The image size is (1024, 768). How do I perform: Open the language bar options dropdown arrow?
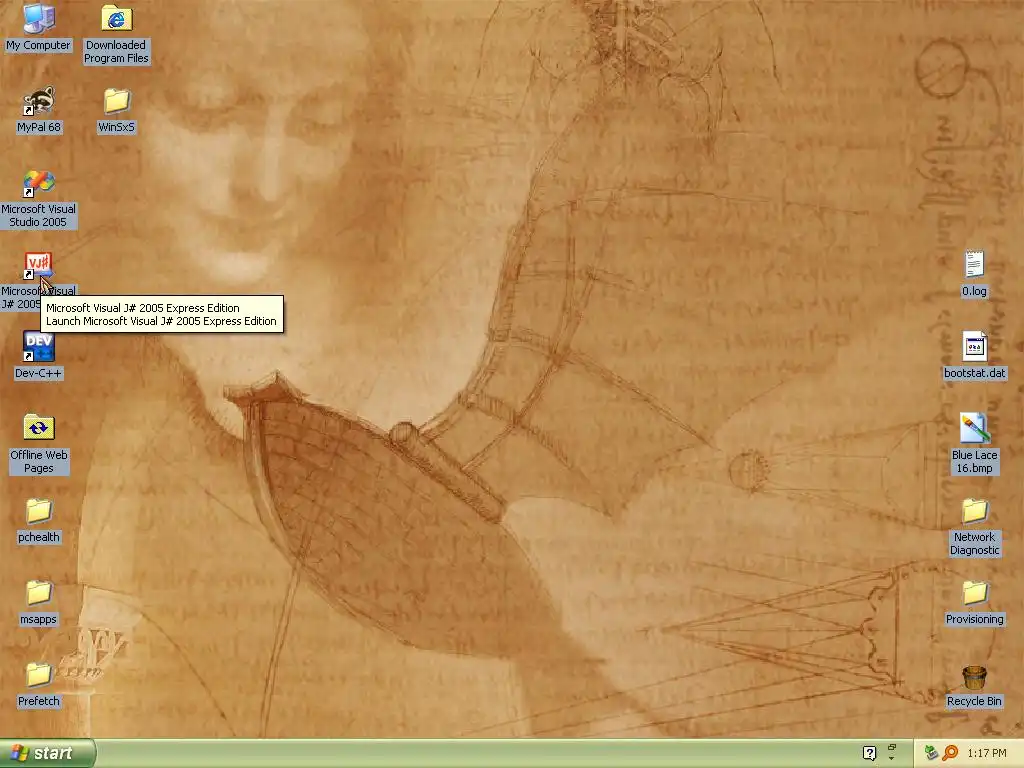click(891, 758)
